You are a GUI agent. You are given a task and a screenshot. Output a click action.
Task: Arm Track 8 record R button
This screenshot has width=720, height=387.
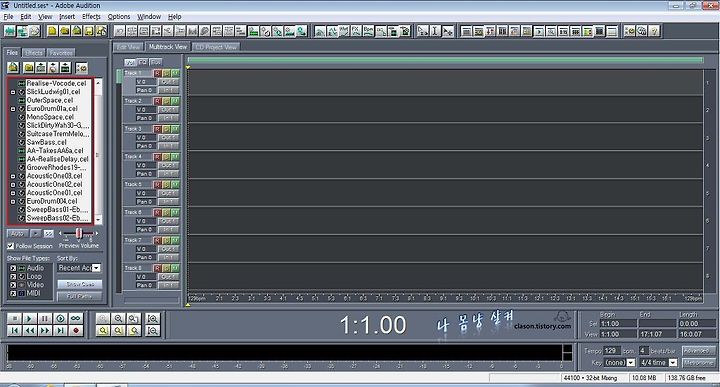158,268
